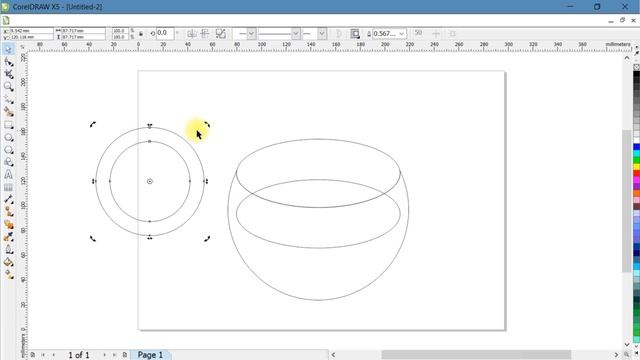This screenshot has width=640, height=360.
Task: Click the horizontal scrollbar left arrow
Action: click(333, 355)
